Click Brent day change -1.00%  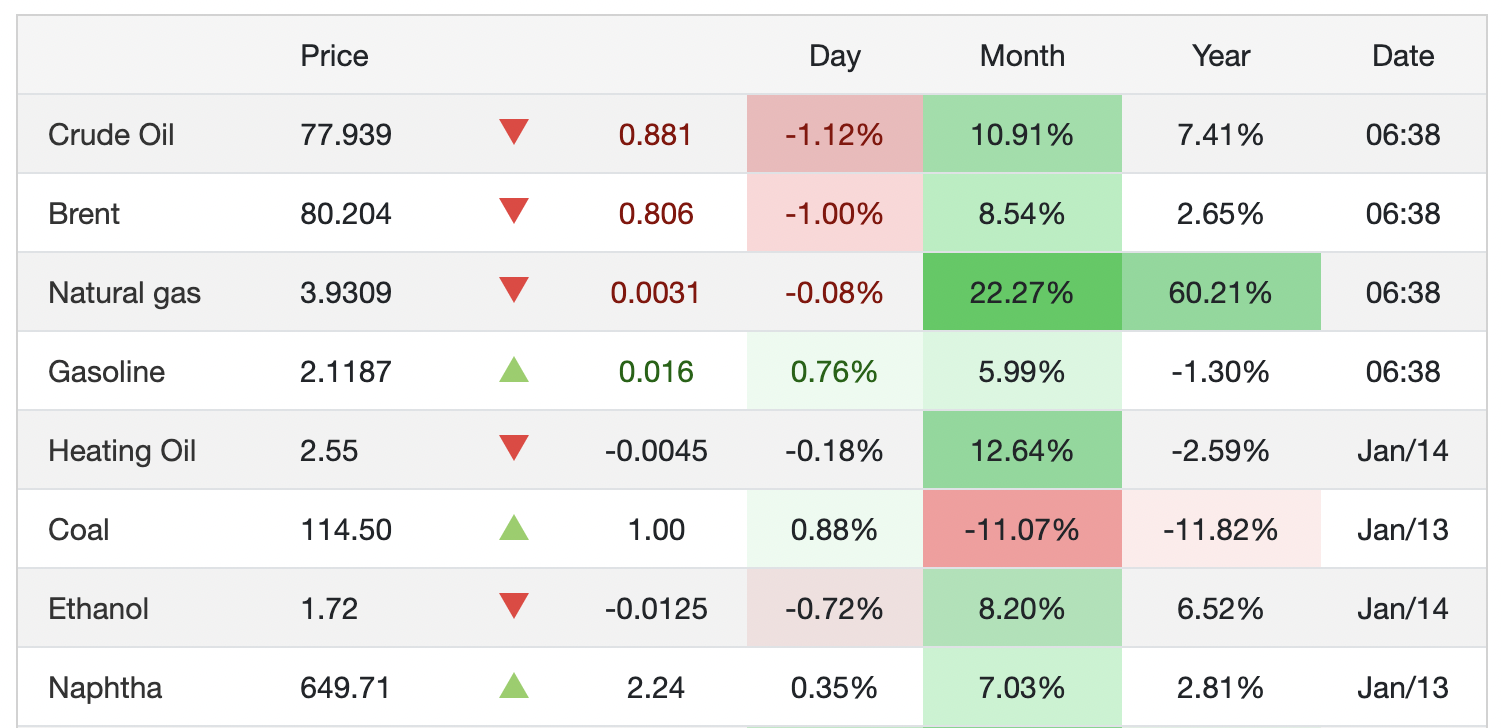(x=834, y=213)
